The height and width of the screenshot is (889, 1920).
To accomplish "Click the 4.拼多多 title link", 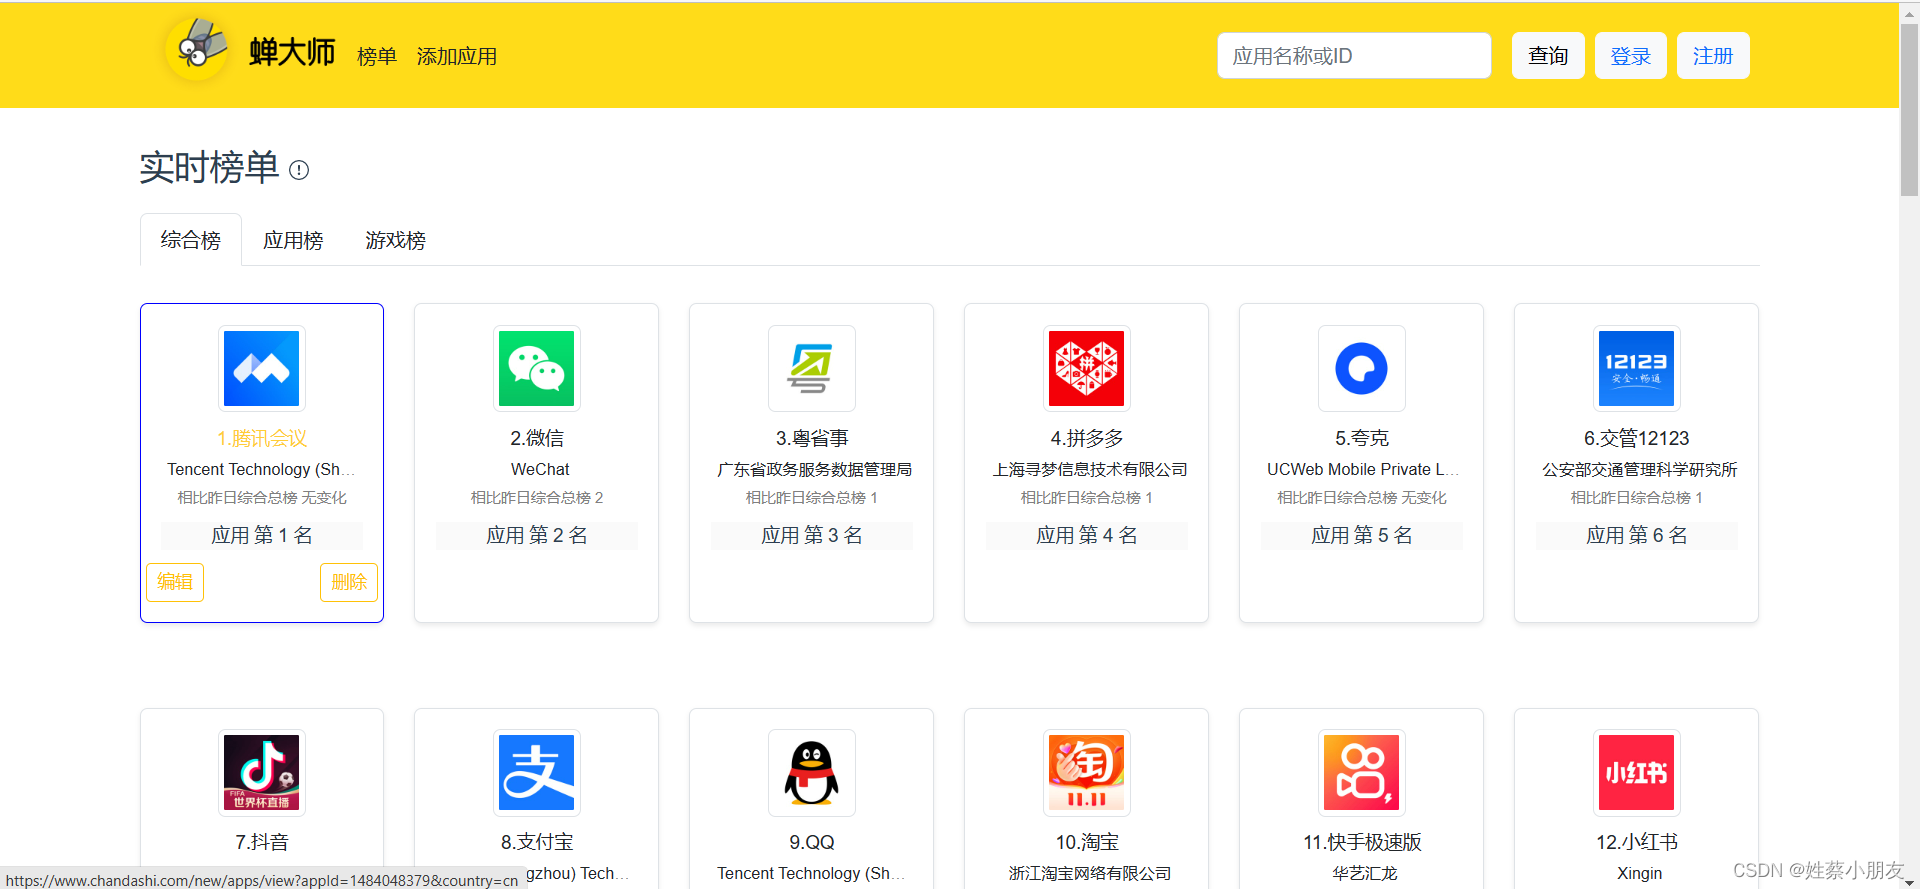I will (x=1087, y=438).
